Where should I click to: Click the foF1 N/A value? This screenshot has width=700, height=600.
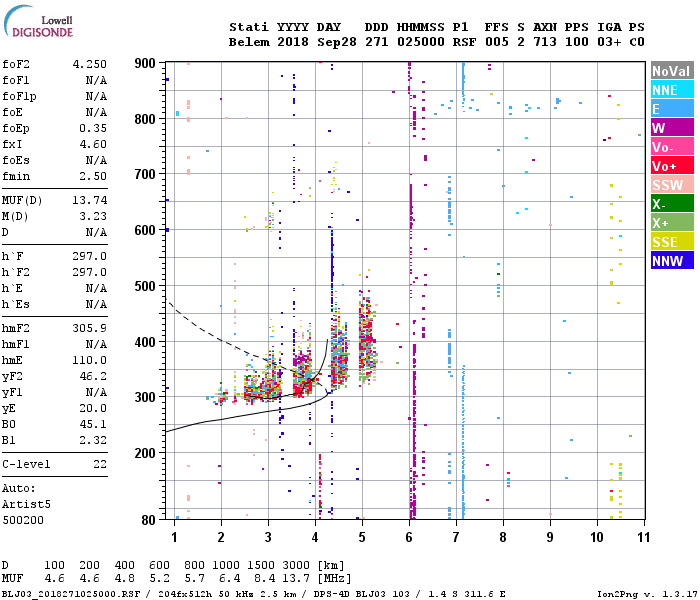96,80
